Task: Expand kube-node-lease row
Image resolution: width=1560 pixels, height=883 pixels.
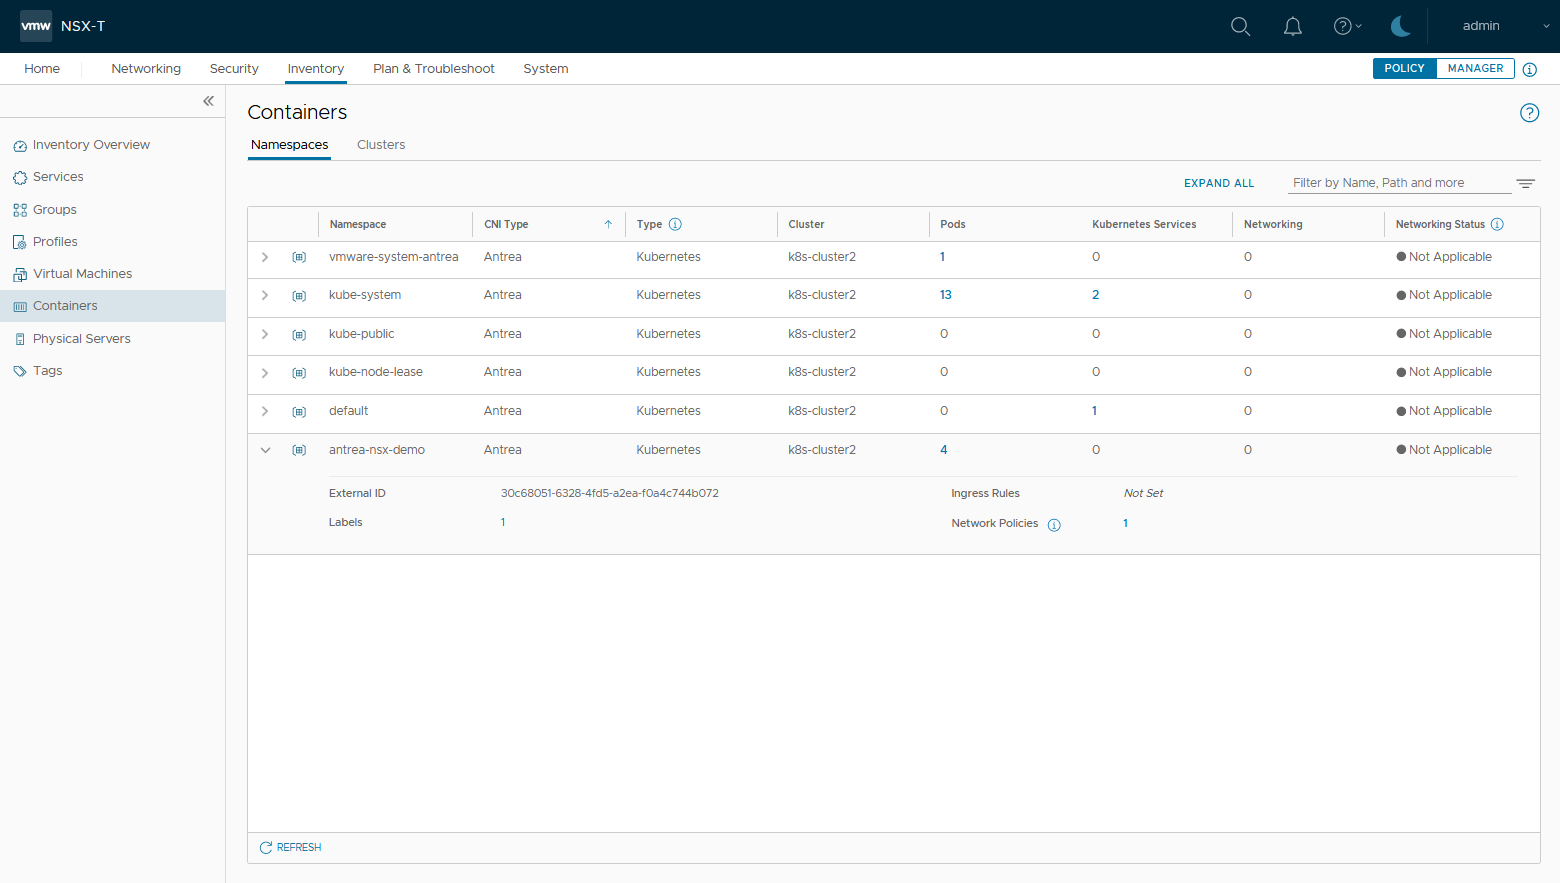Action: 265,373
